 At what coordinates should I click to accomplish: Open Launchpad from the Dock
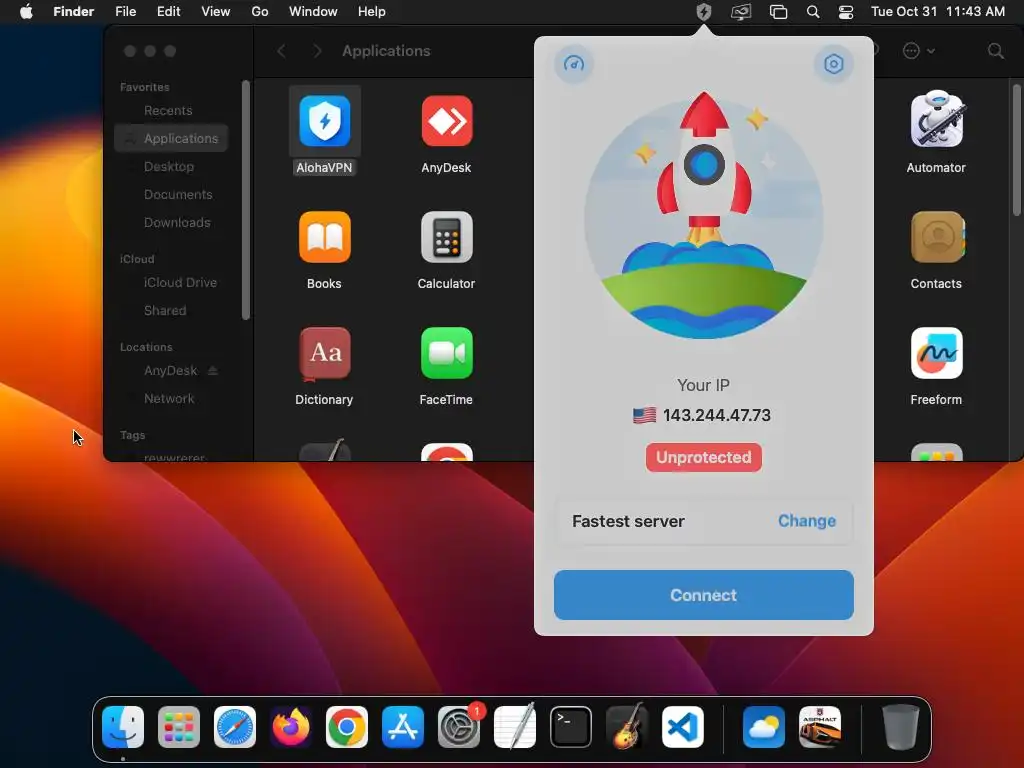click(x=179, y=727)
